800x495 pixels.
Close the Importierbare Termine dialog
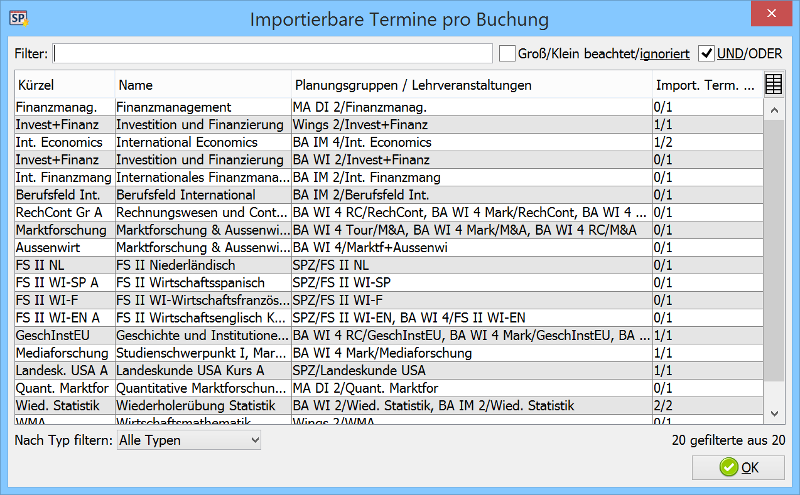pyautogui.click(x=771, y=13)
